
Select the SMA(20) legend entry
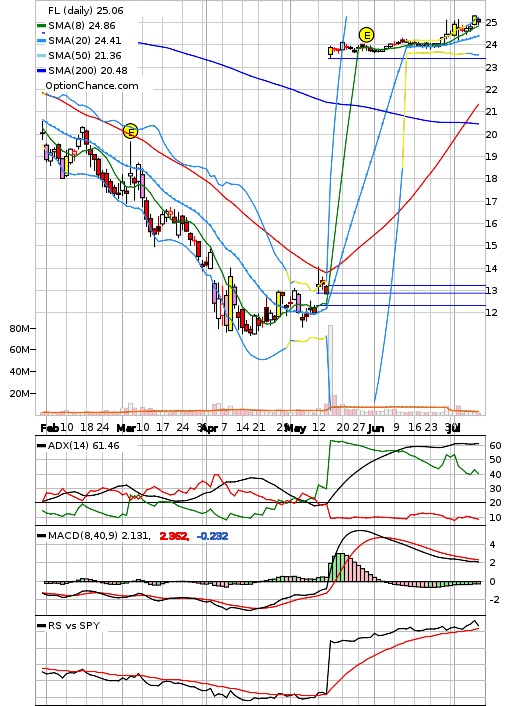pyautogui.click(x=79, y=41)
